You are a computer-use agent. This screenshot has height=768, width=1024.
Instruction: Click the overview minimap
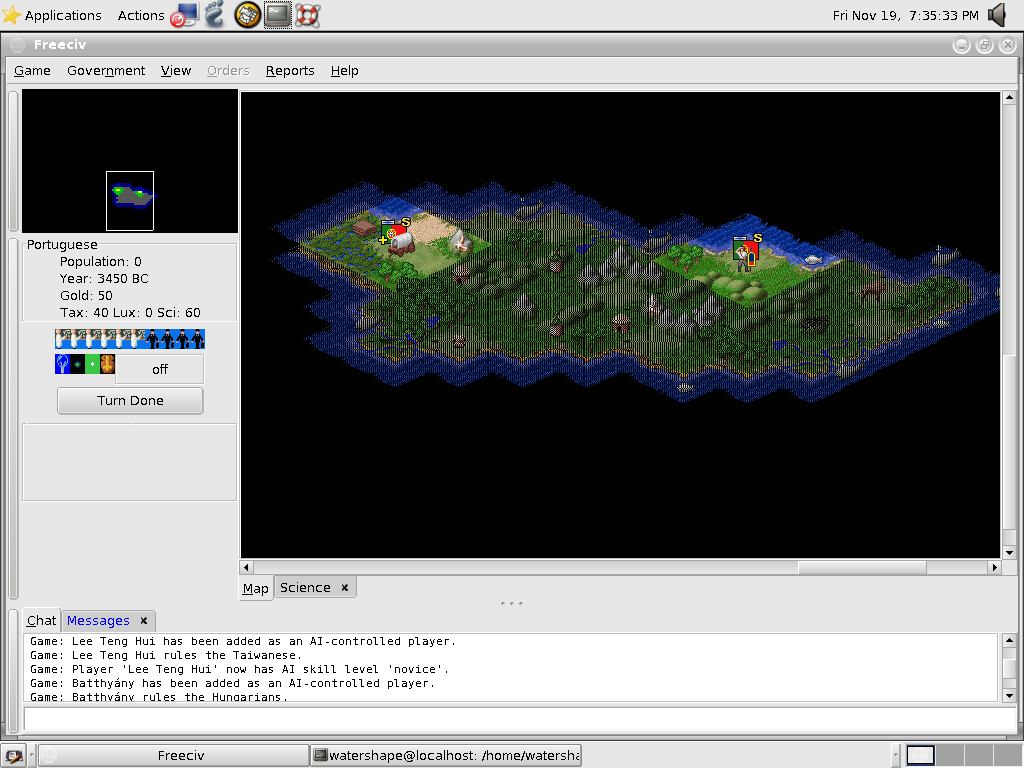coord(130,161)
